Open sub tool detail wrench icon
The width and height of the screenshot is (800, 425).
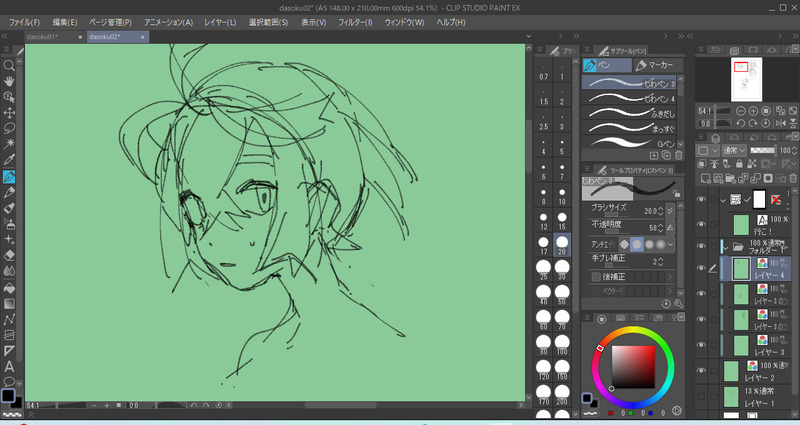[x=679, y=304]
